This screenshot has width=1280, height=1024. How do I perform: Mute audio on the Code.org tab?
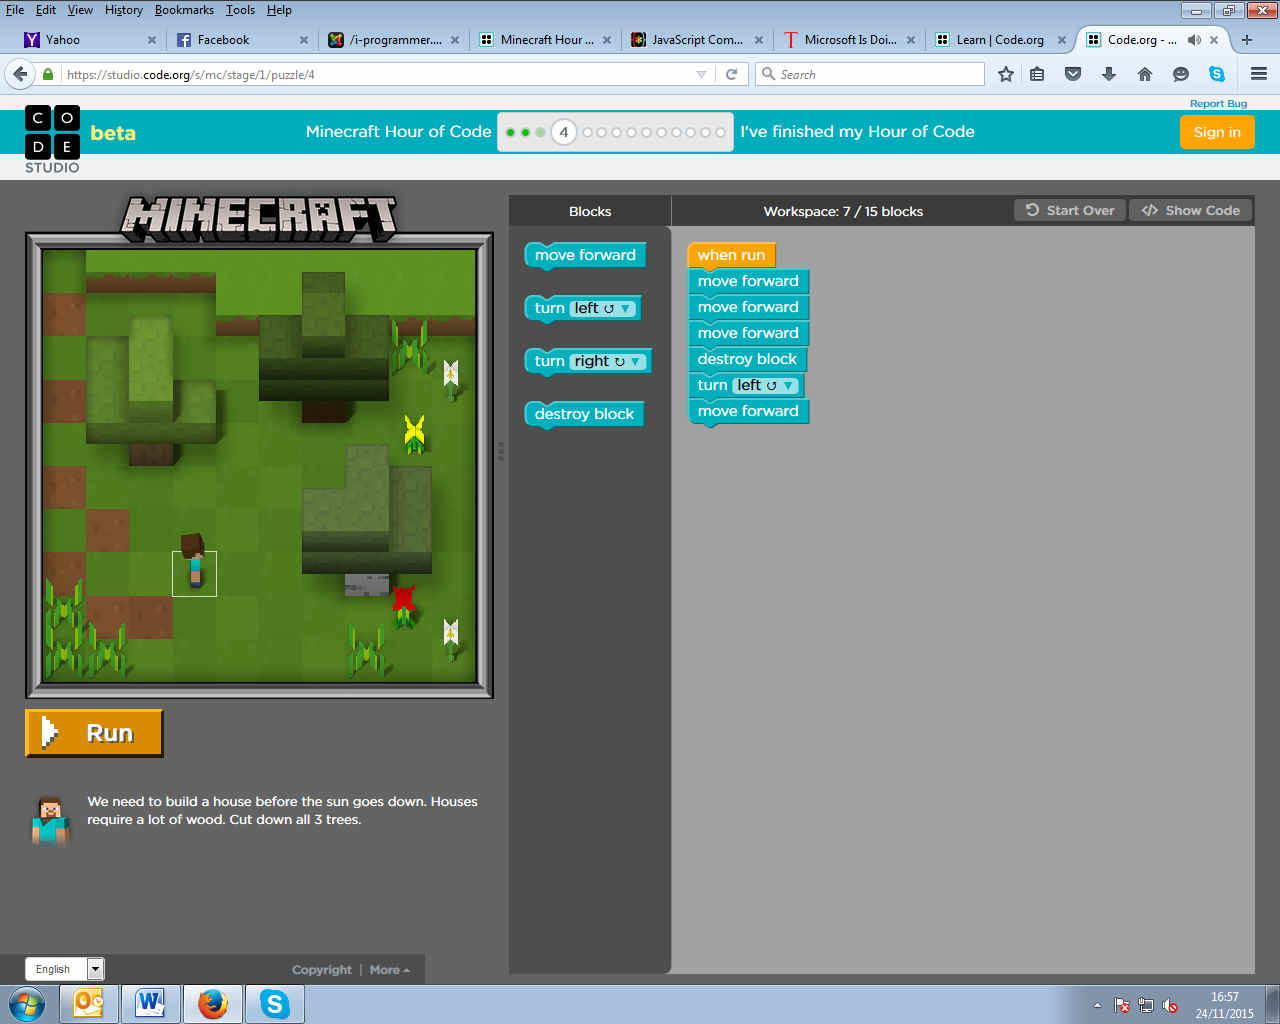(x=1194, y=40)
